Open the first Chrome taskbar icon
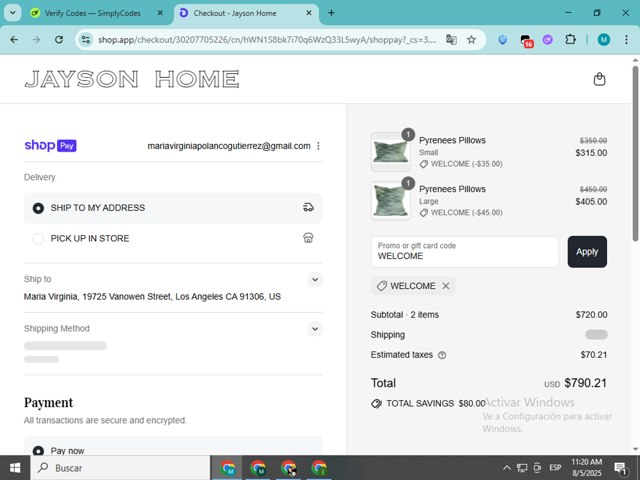Screen dimensions: 640x480 227,468
